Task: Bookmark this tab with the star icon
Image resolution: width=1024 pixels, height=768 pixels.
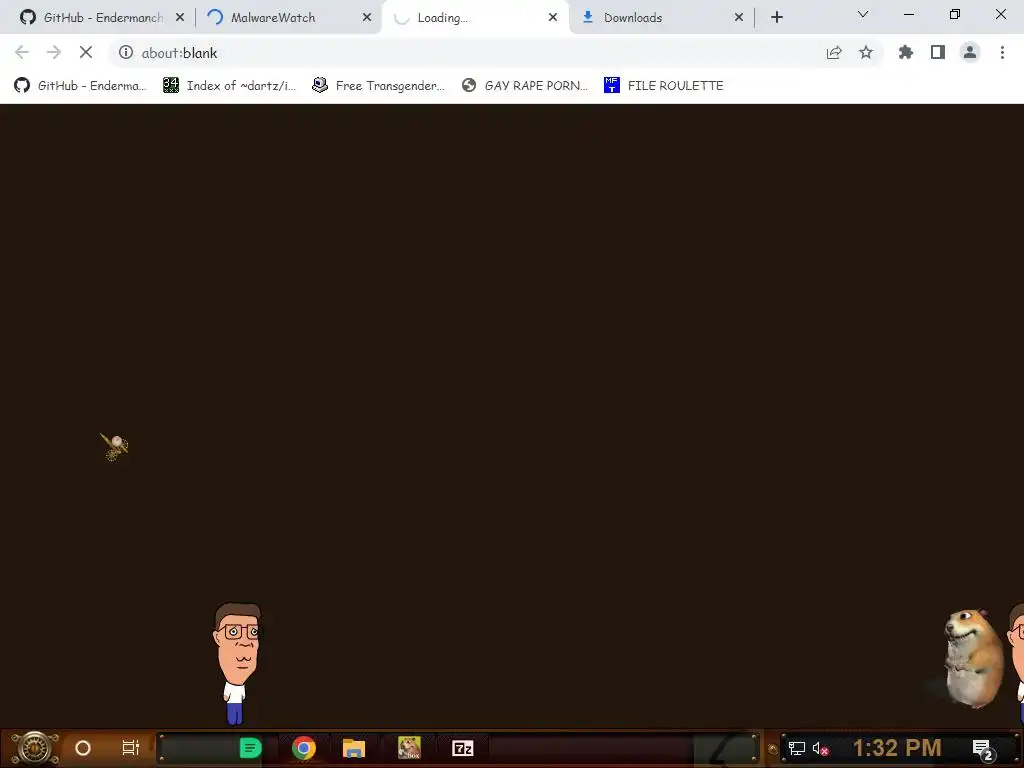Action: pyautogui.click(x=866, y=52)
